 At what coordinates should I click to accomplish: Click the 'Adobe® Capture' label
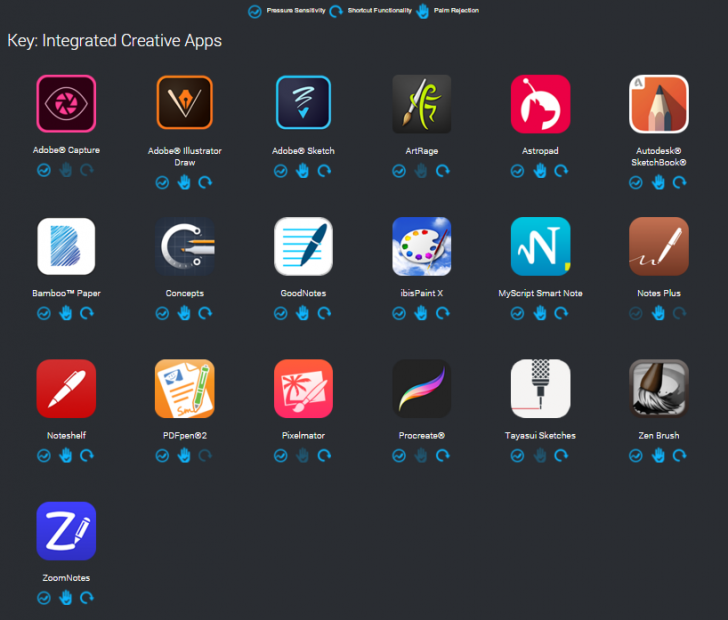pyautogui.click(x=66, y=150)
